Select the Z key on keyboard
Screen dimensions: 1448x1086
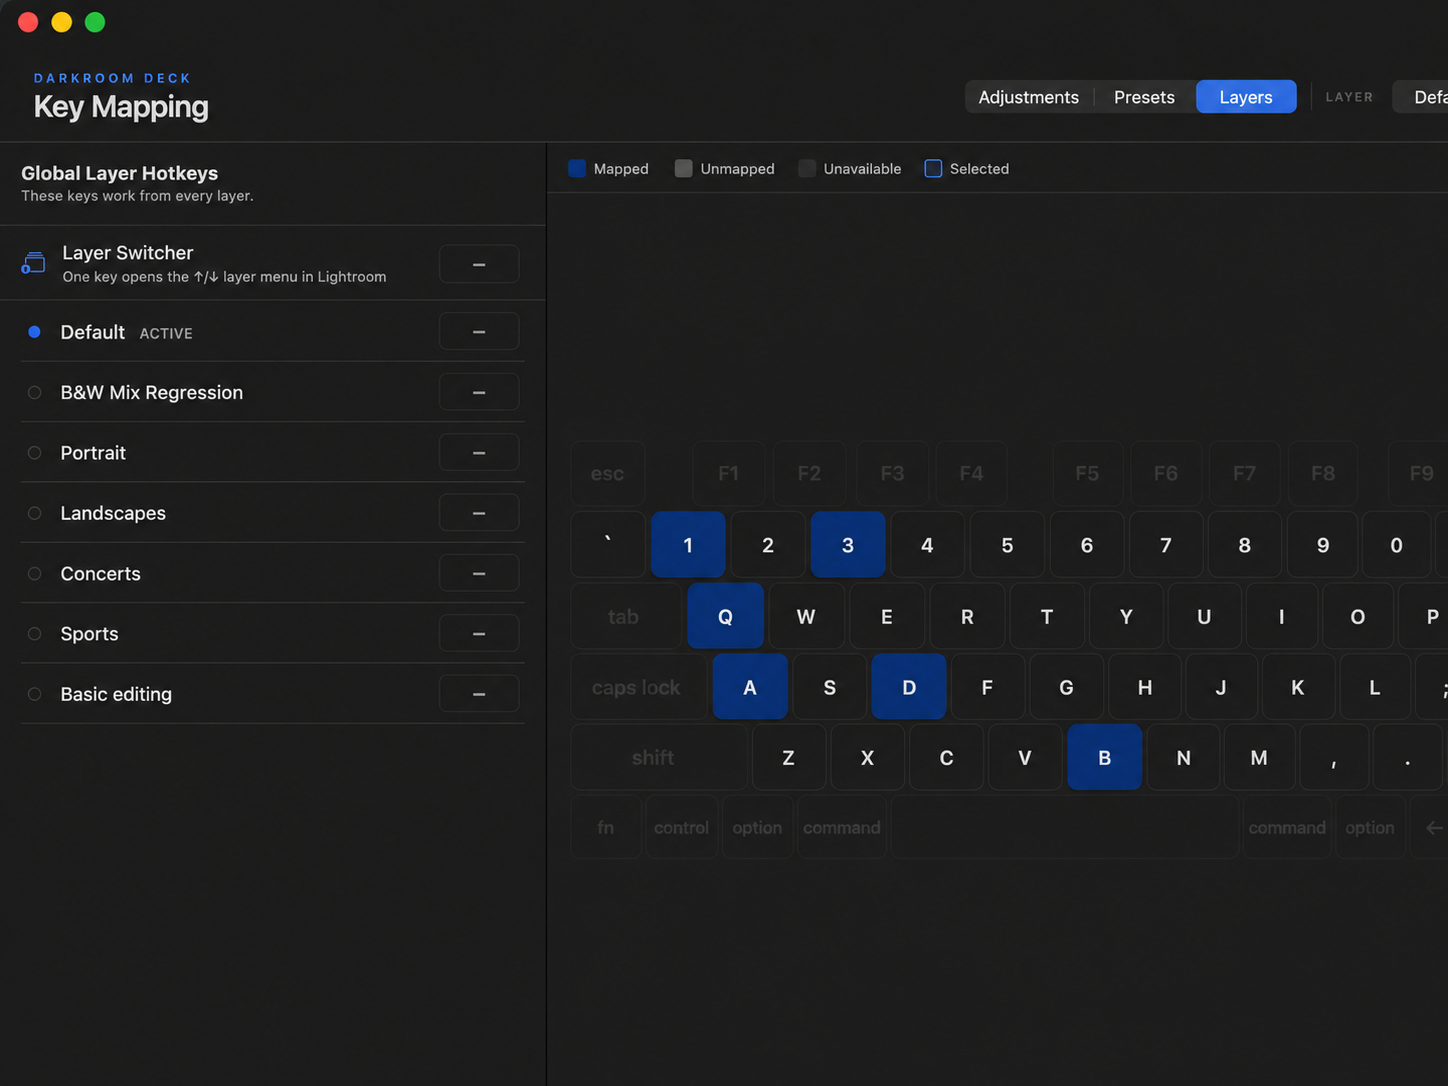click(789, 758)
